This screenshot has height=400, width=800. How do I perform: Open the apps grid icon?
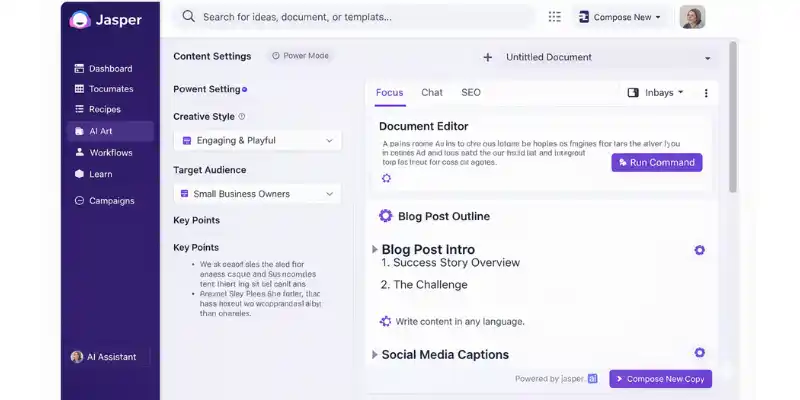pos(555,17)
